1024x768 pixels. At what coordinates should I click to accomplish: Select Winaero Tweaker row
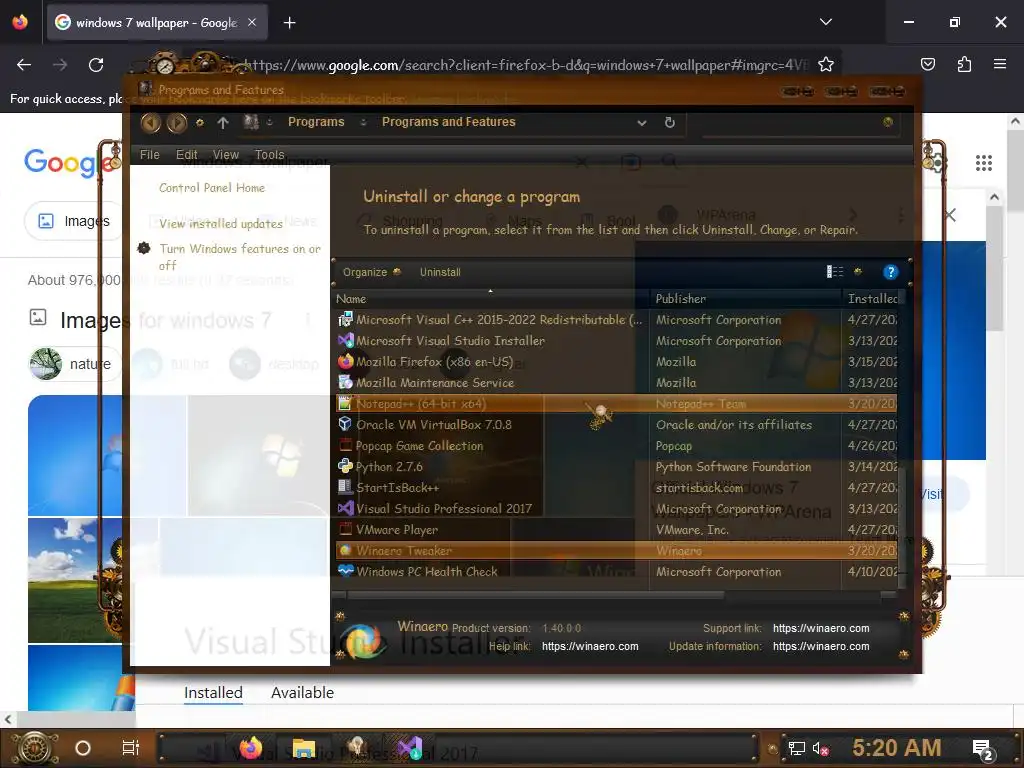[616, 551]
